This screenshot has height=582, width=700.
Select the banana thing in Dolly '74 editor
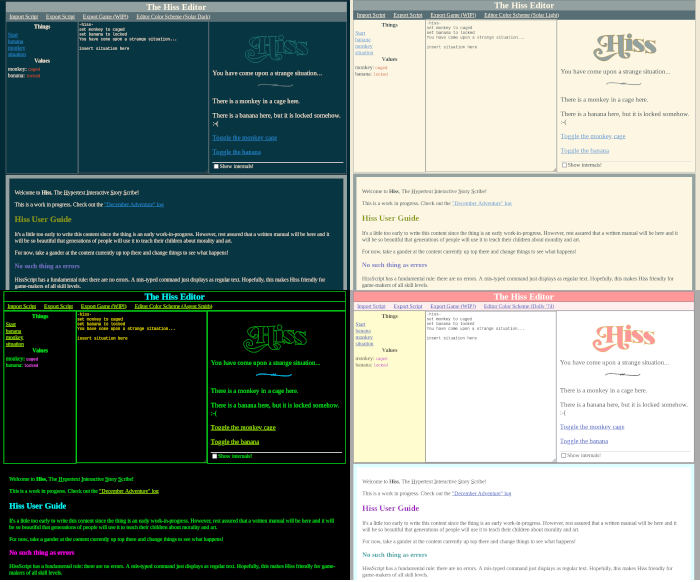click(x=363, y=331)
